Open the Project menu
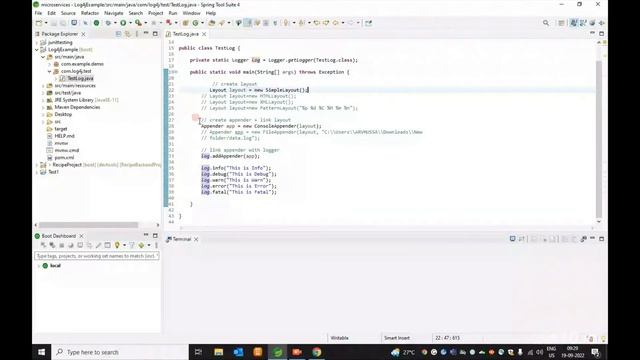This screenshot has width=640, height=360. [x=156, y=13]
